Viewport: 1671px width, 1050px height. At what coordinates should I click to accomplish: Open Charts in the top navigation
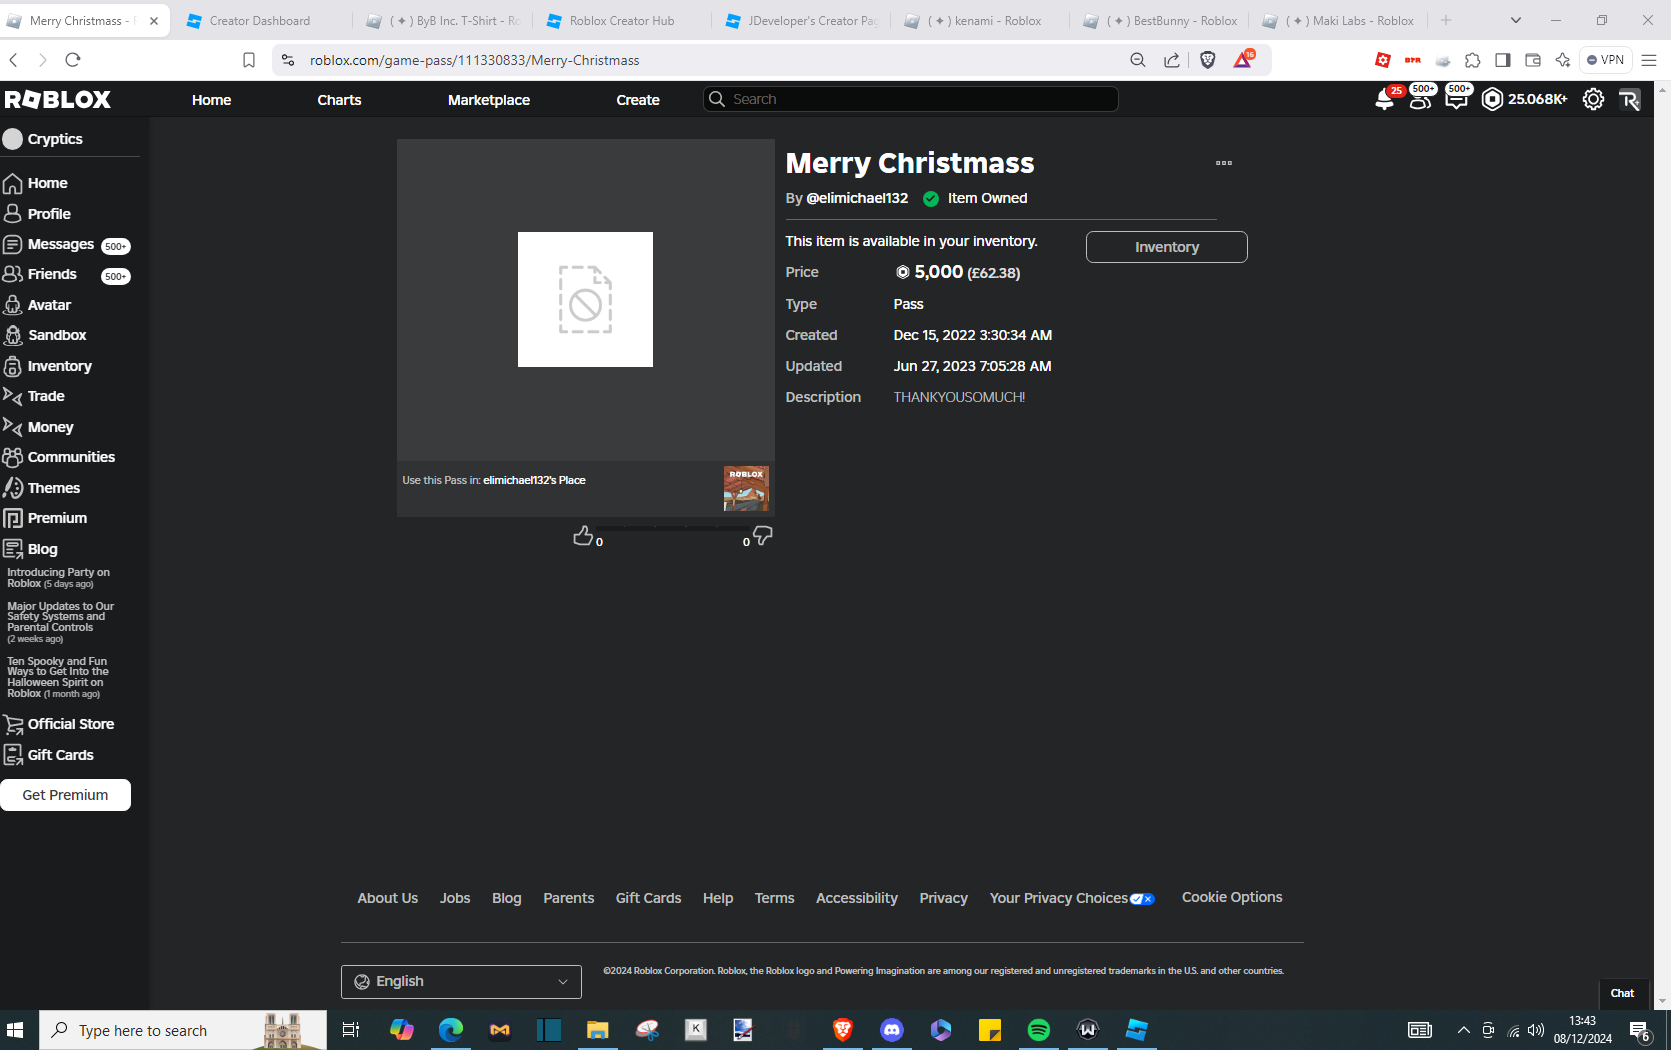[339, 100]
